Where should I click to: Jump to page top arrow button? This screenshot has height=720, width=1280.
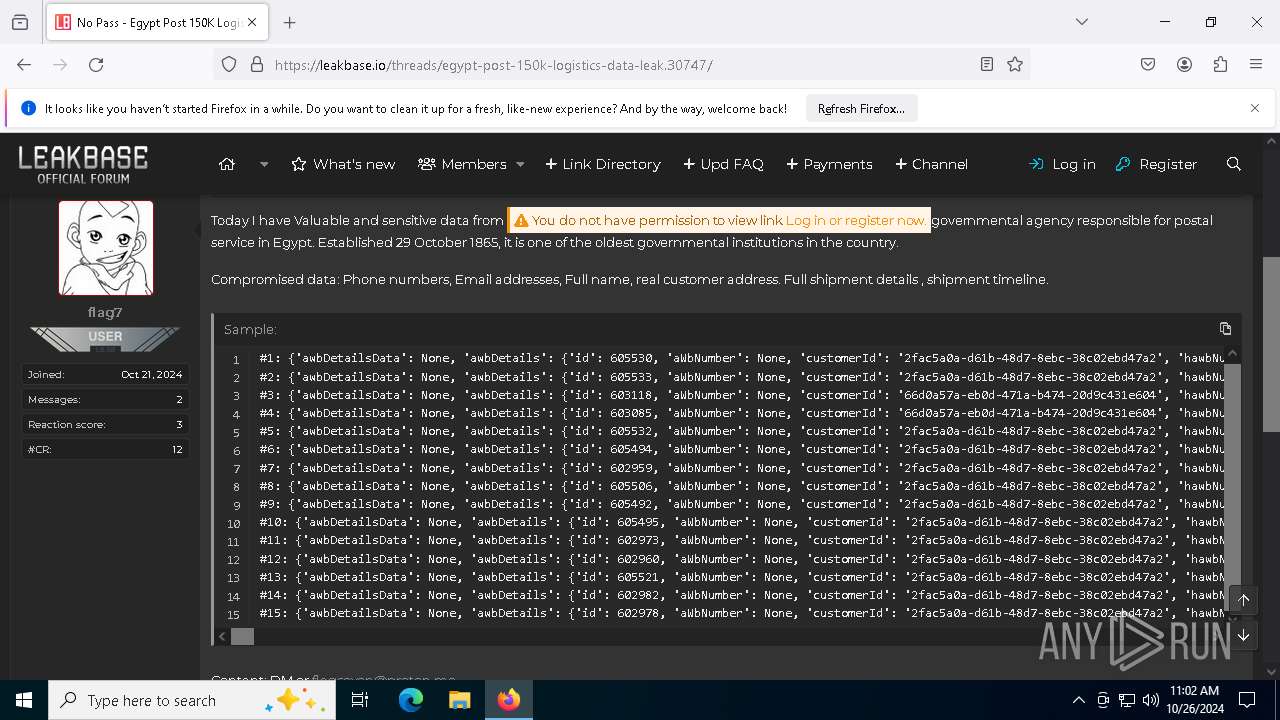1244,600
